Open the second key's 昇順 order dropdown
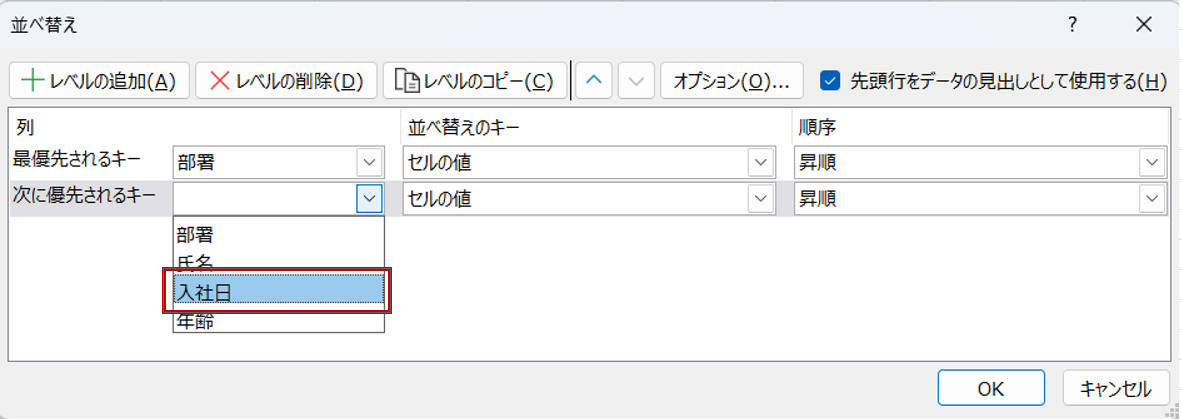The width and height of the screenshot is (1182, 419). coord(1153,199)
